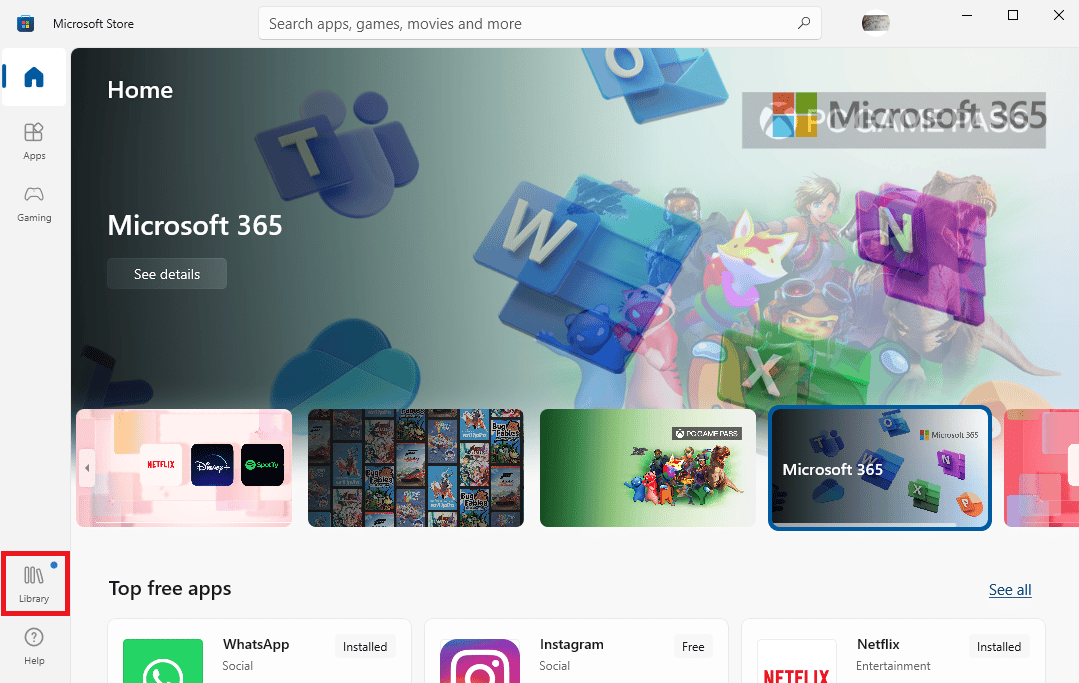
Task: Open the Home section in sidebar
Action: (x=34, y=77)
